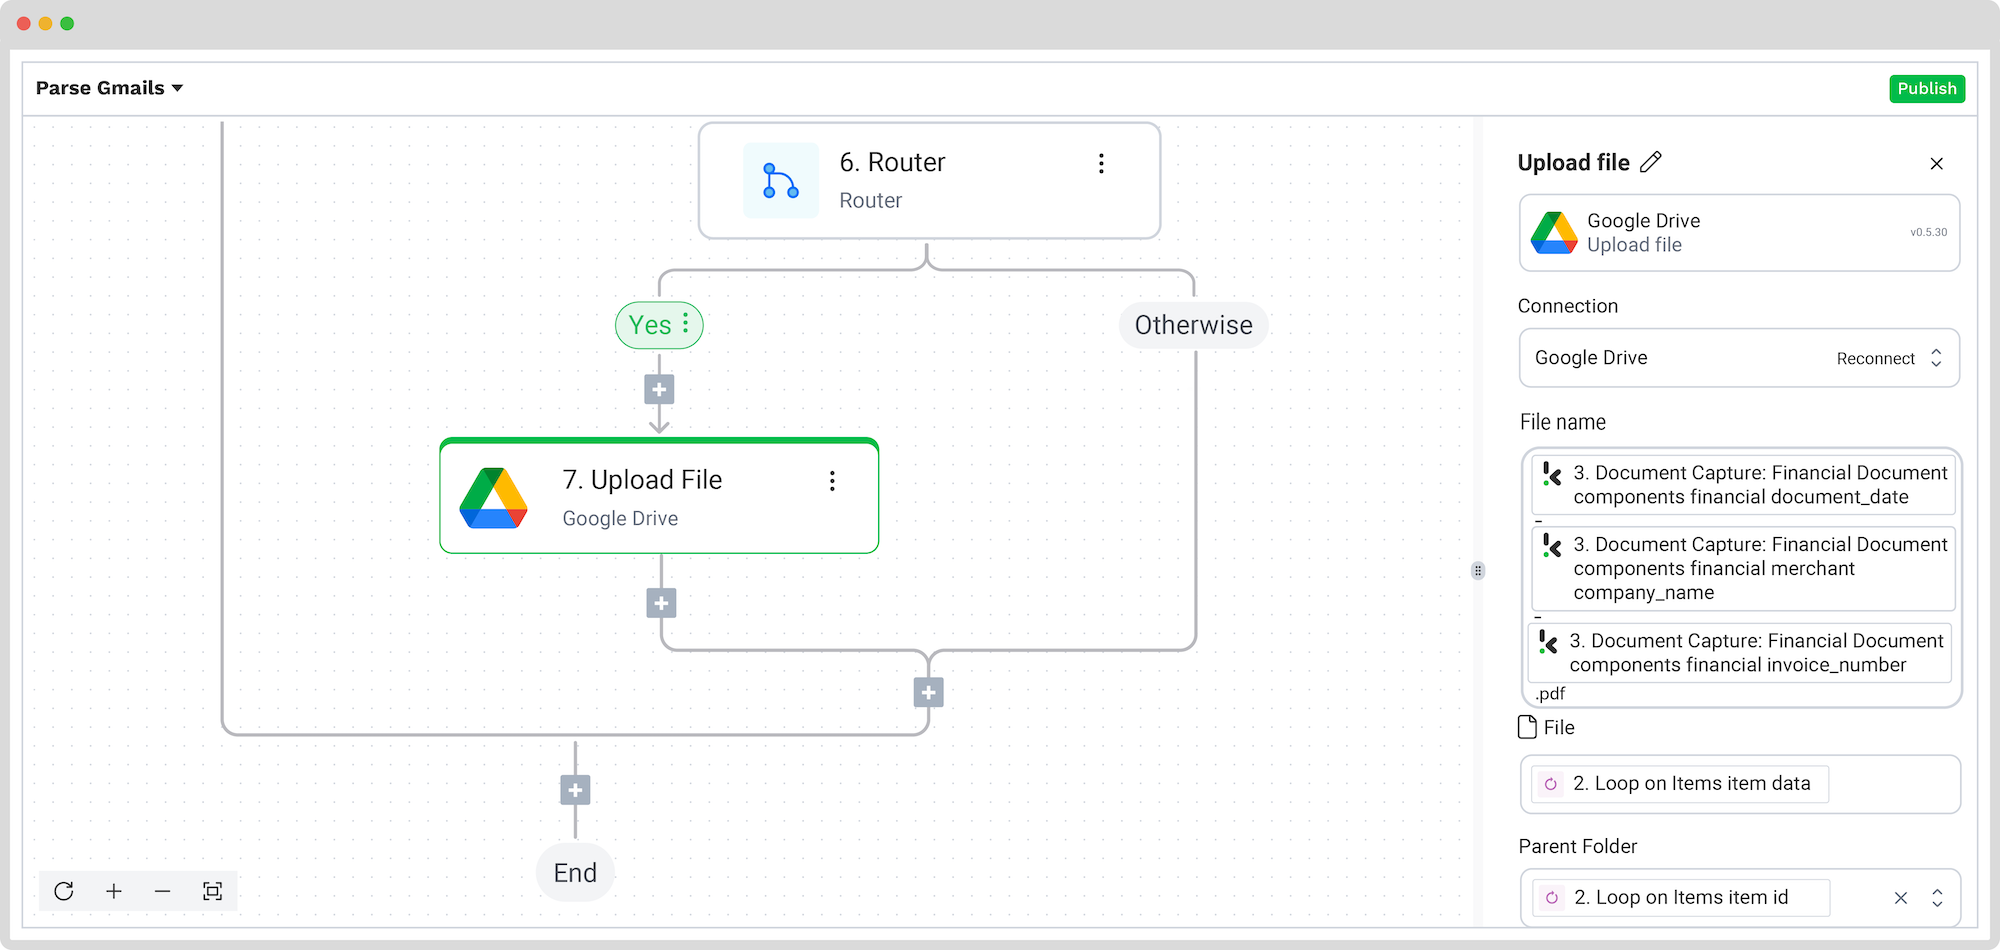Open the 6. Router three-dot menu
The image size is (2000, 950).
(1101, 164)
